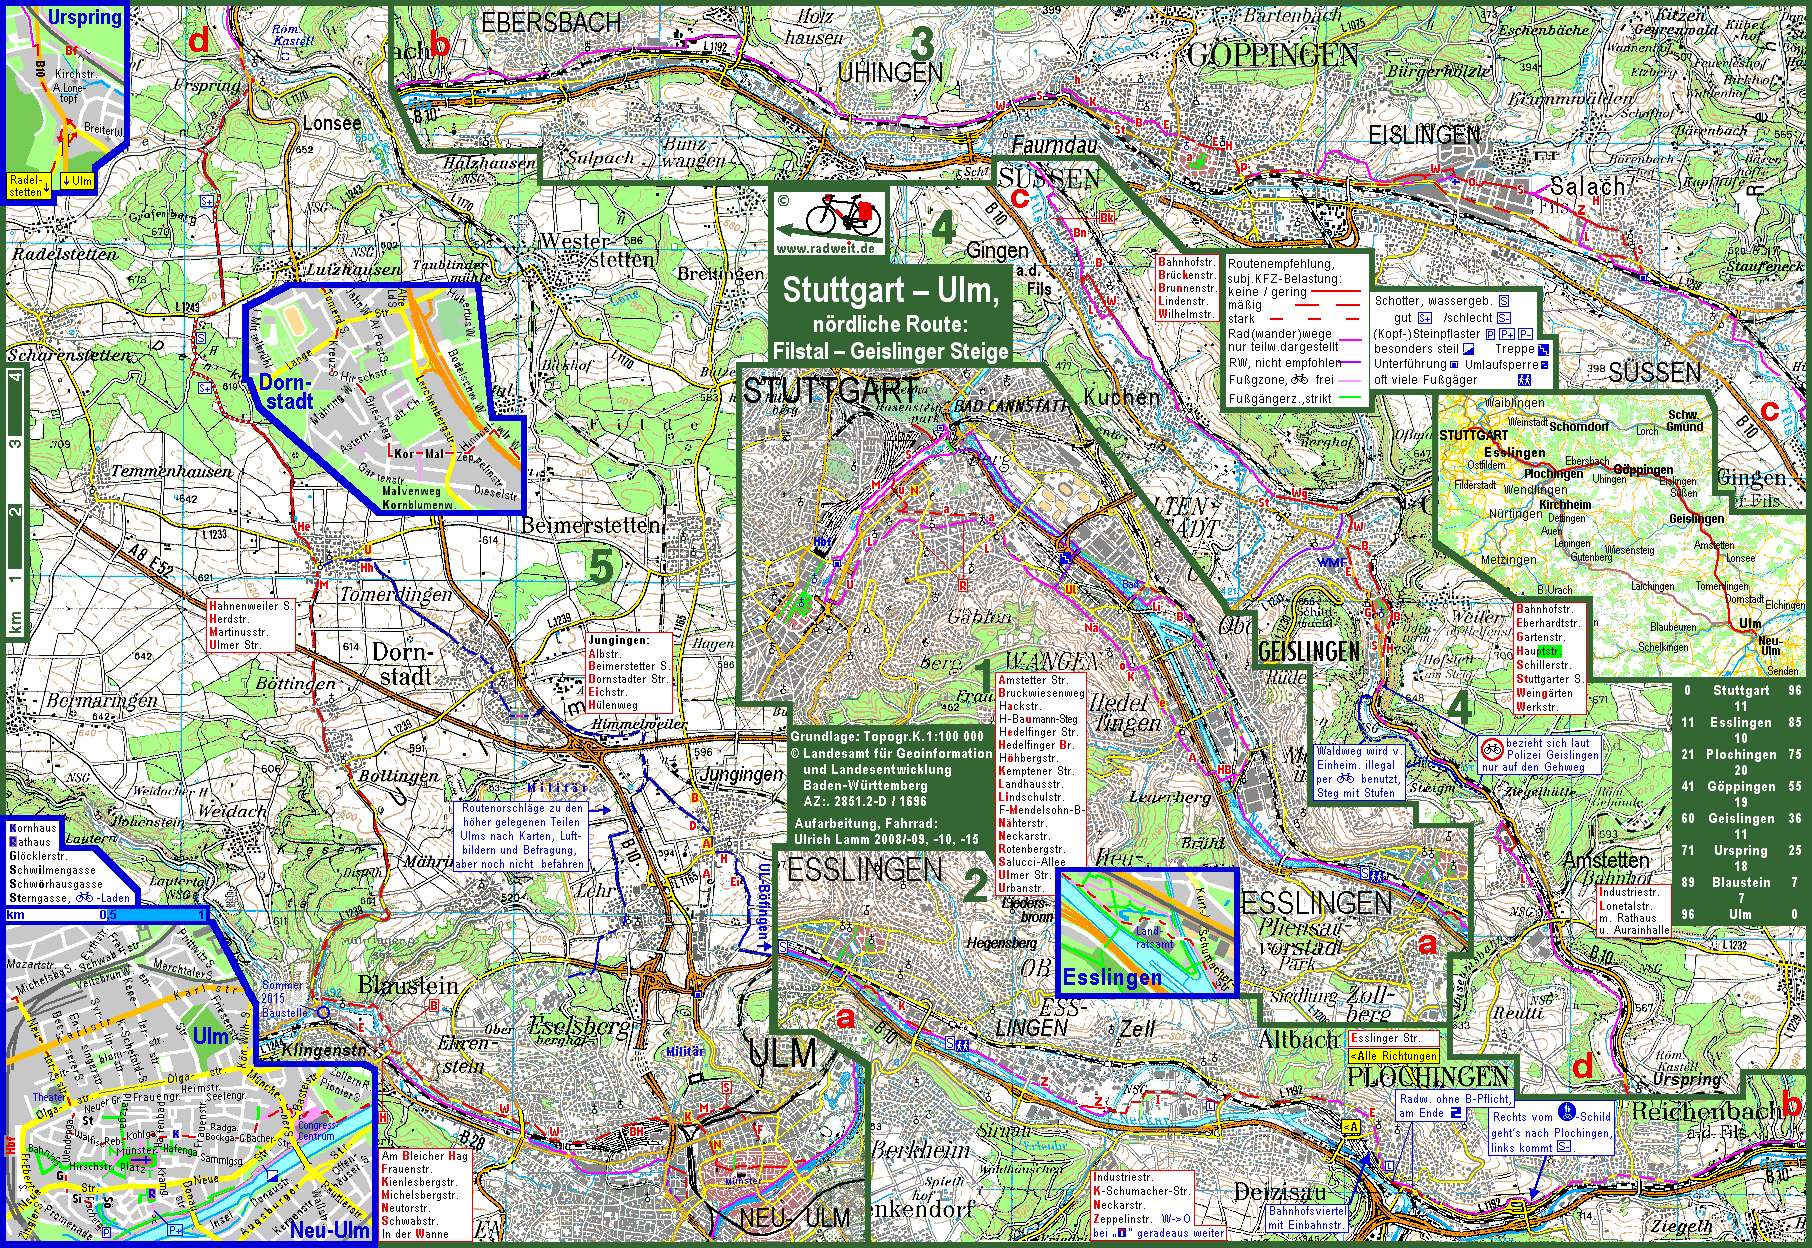Click the Stuttgart – Ulm title box

pos(890,318)
